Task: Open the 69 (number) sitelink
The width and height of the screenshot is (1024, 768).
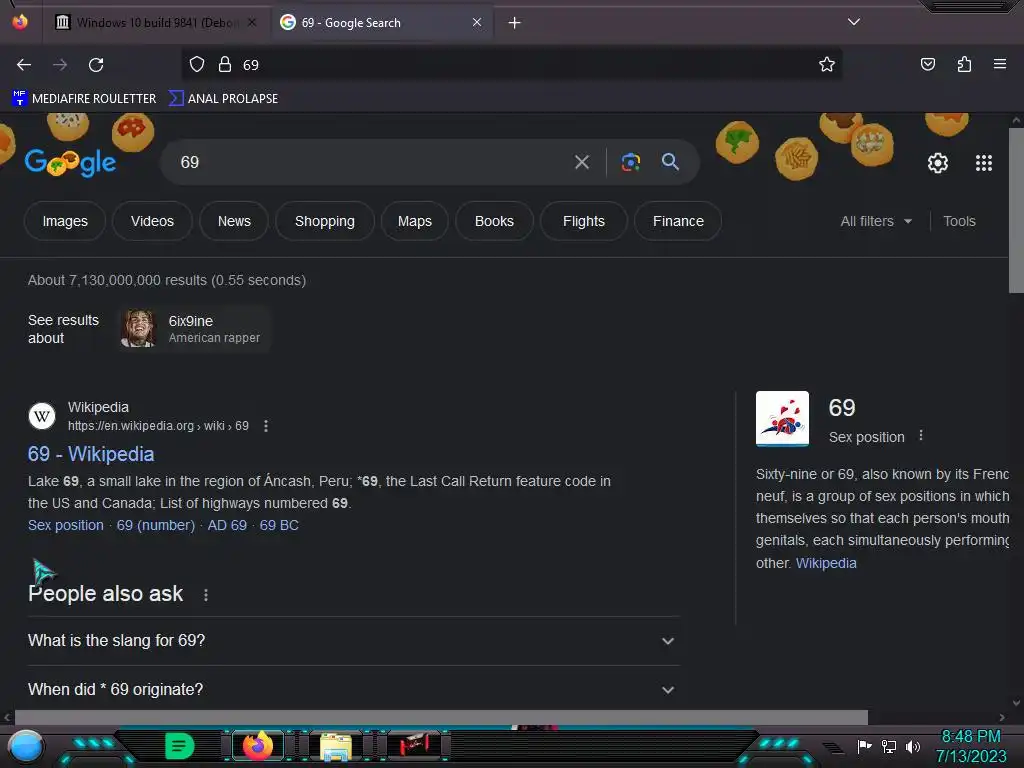Action: tap(155, 525)
